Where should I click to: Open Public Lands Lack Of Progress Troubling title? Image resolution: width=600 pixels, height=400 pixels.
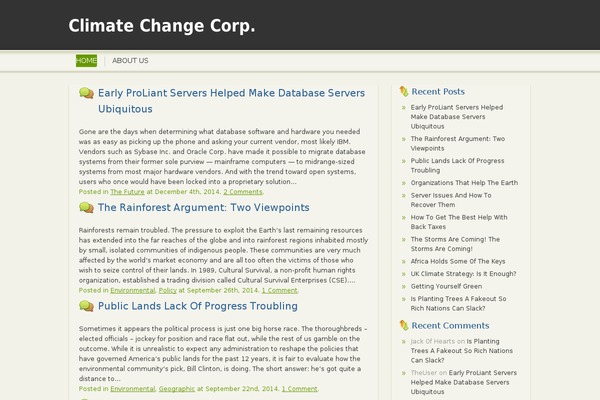click(x=197, y=306)
